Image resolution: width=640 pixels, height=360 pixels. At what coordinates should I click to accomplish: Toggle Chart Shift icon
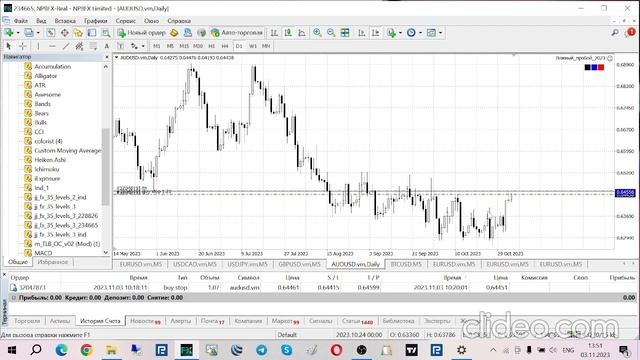tap(376, 33)
